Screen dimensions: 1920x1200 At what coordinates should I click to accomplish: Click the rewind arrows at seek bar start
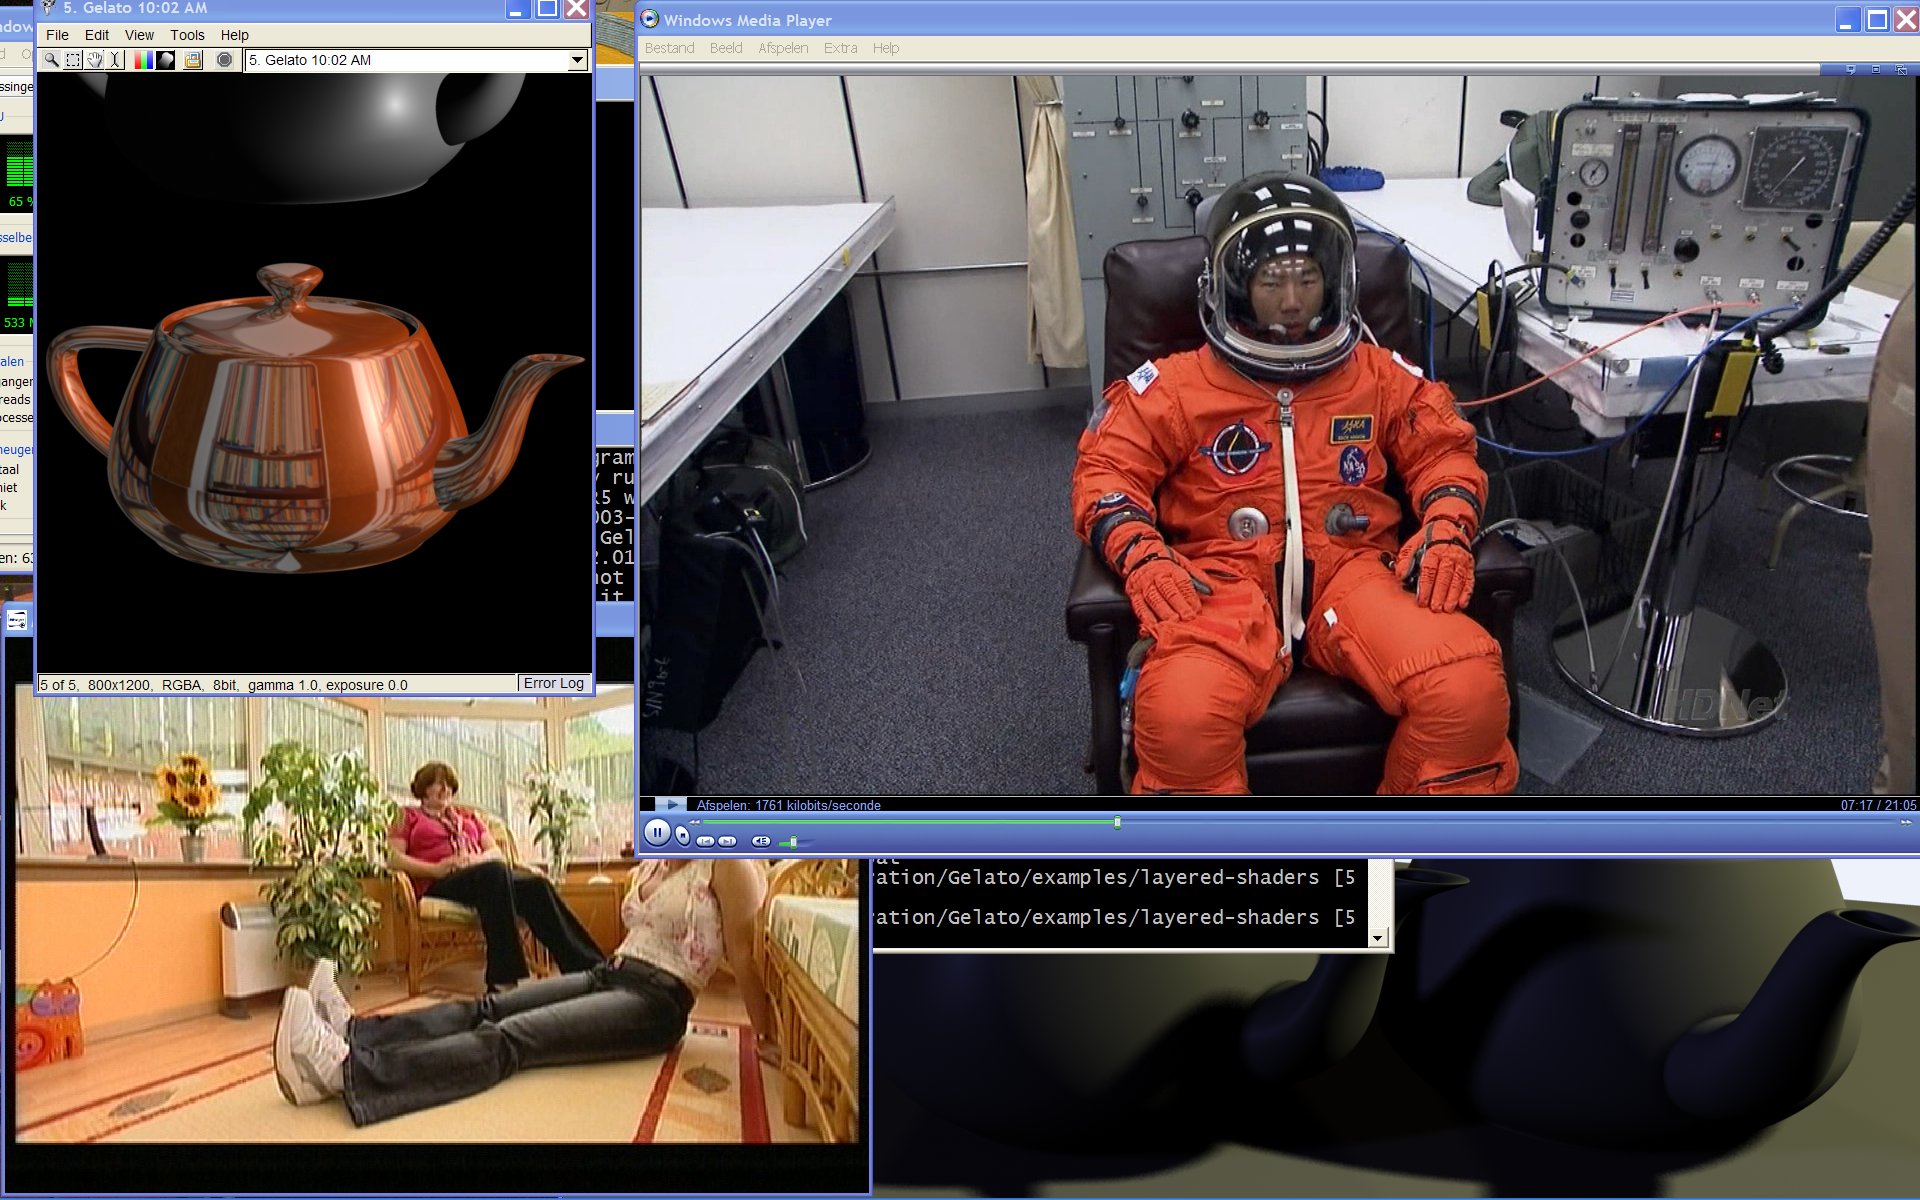tap(695, 822)
